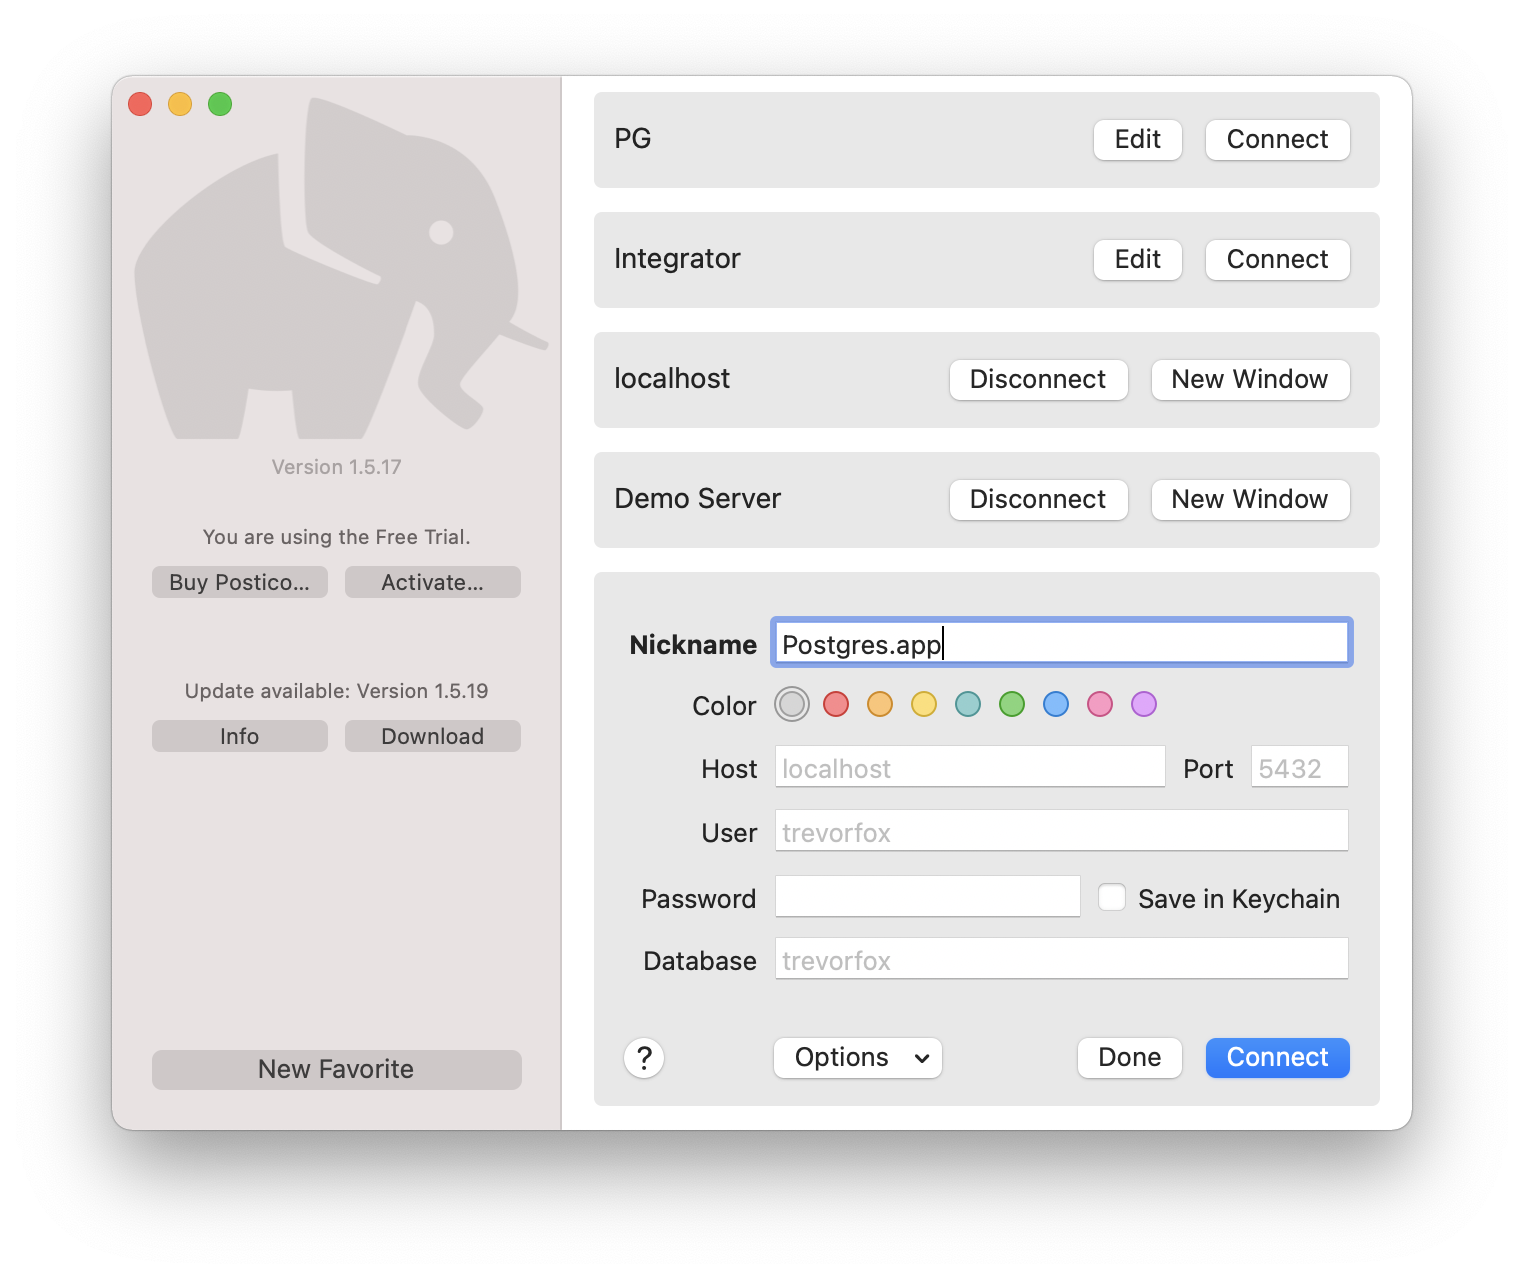Open New Window for Demo Server
This screenshot has height=1278, width=1524.
point(1251,499)
